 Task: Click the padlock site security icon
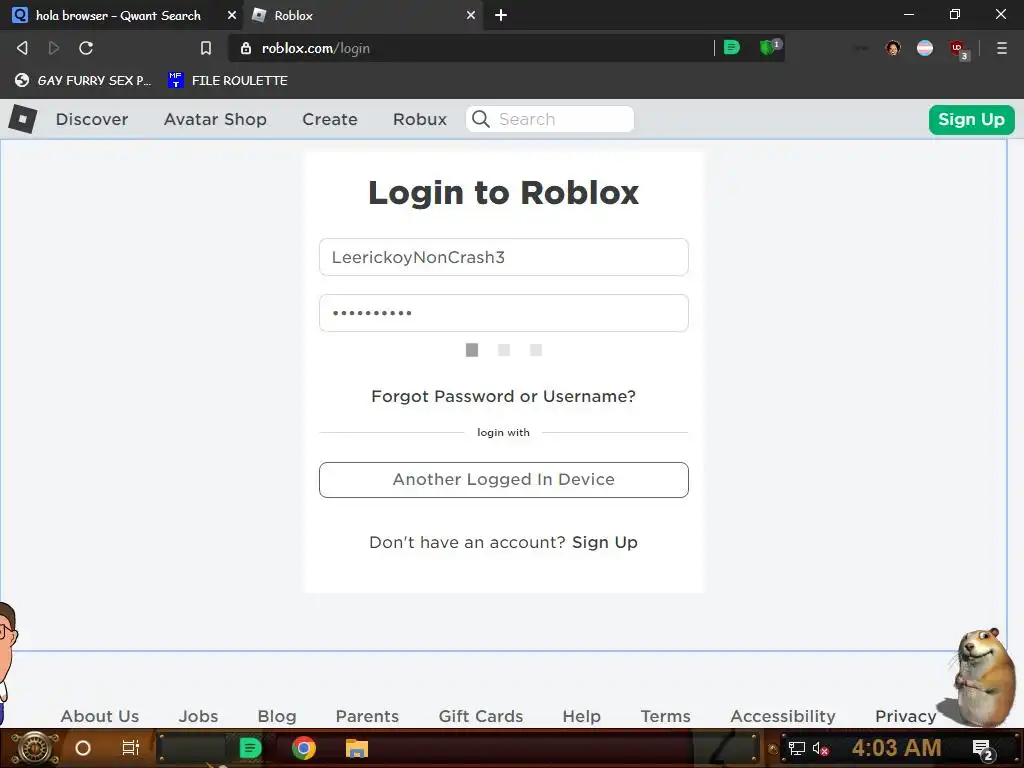point(246,48)
